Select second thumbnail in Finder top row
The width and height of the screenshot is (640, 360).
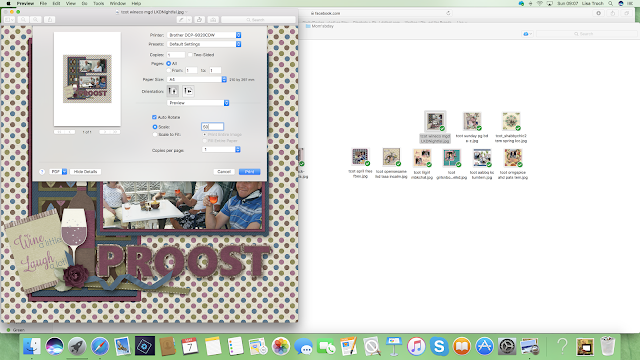click(472, 121)
